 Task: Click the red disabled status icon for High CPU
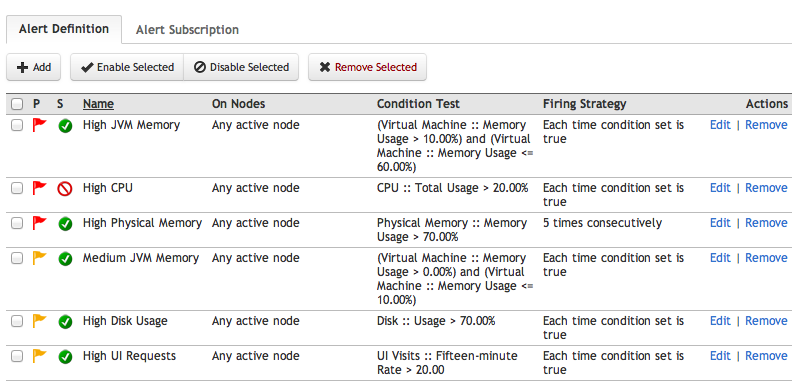click(65, 189)
